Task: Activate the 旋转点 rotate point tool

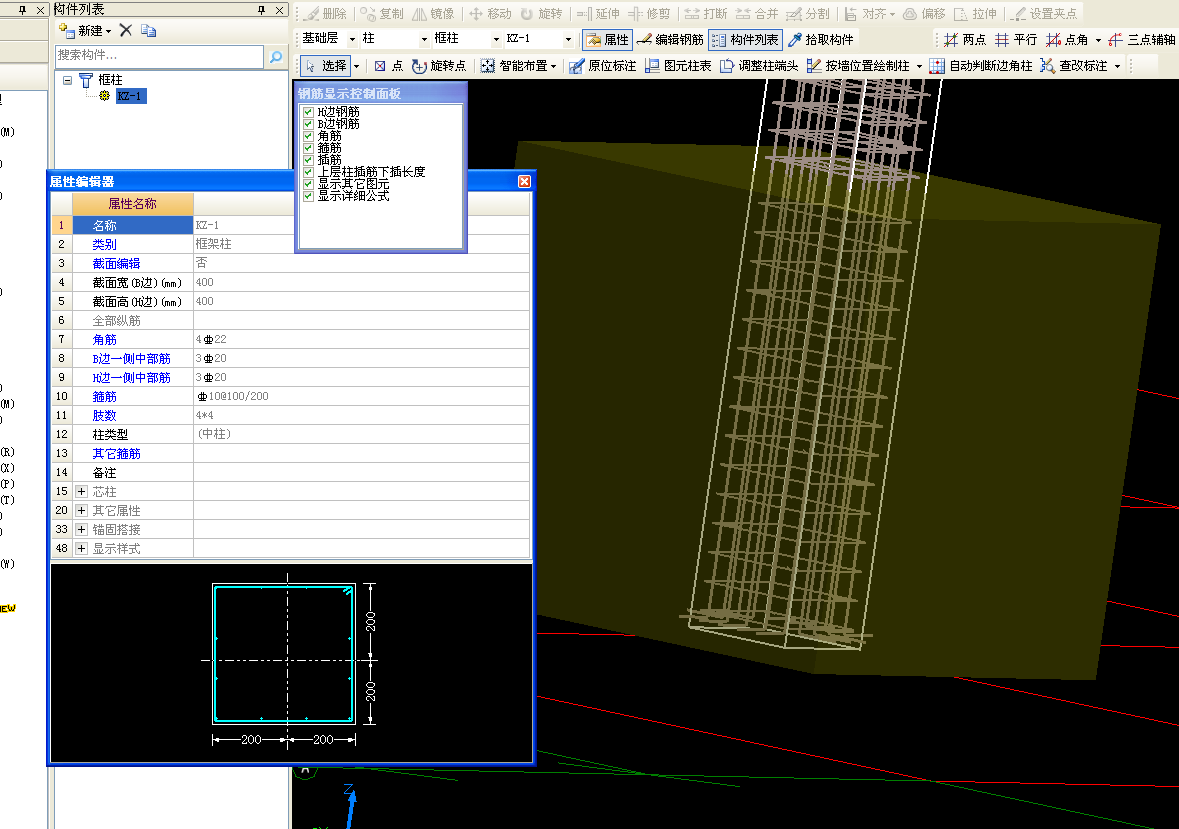Action: (439, 66)
